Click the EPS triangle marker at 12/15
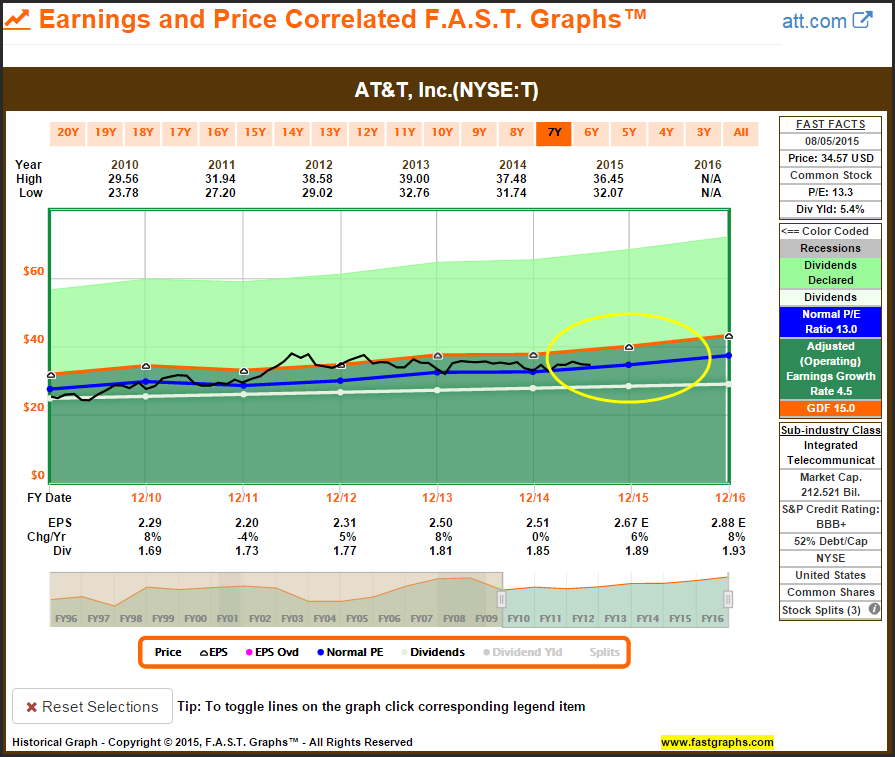Image resolution: width=895 pixels, height=757 pixels. (629, 347)
